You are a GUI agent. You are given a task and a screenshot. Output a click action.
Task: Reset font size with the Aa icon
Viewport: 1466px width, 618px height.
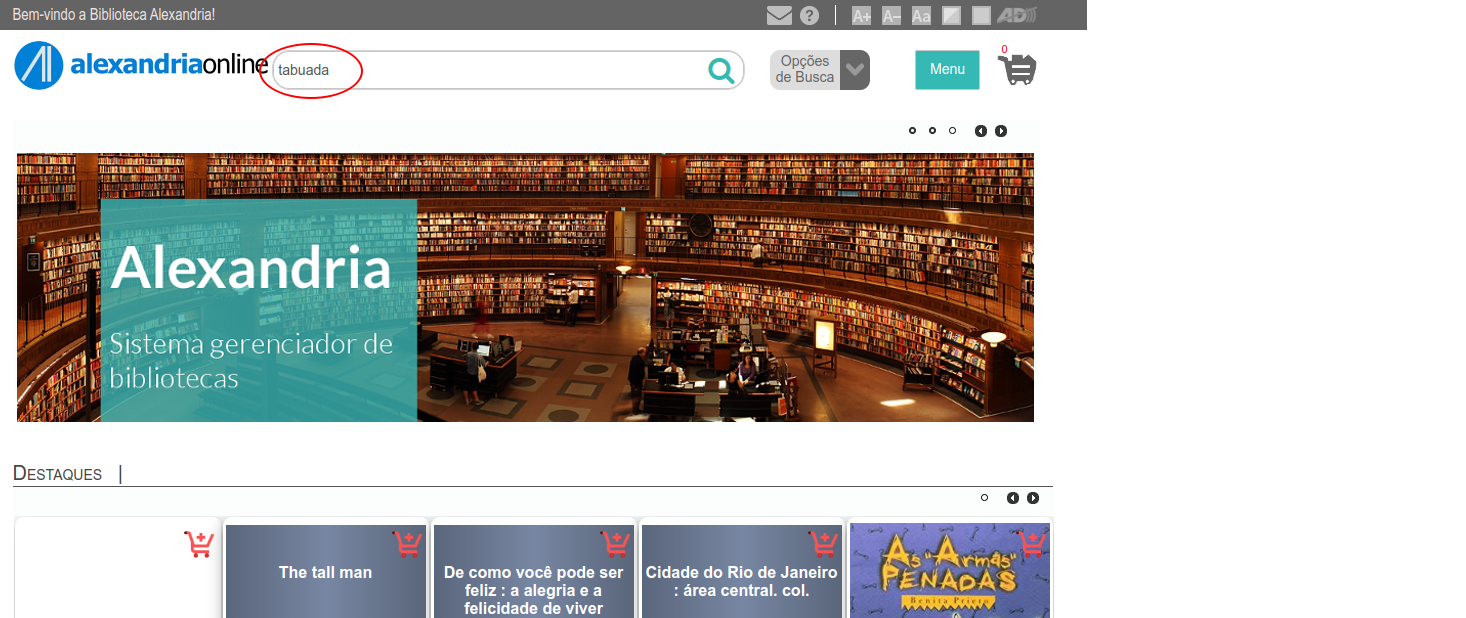pyautogui.click(x=921, y=15)
